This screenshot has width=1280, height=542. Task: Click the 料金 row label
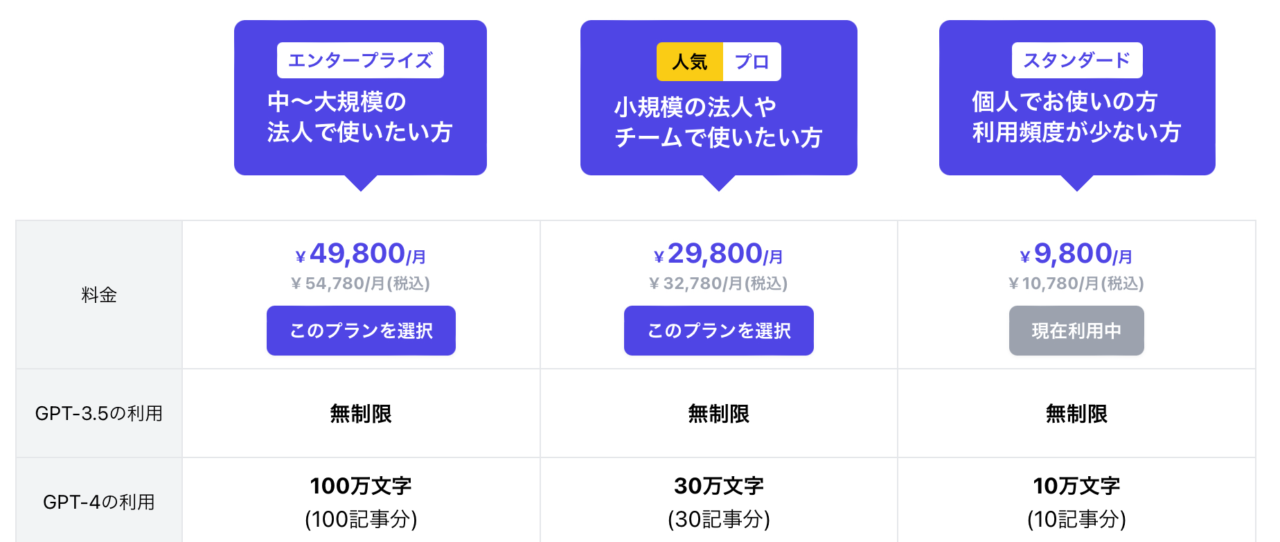99,295
